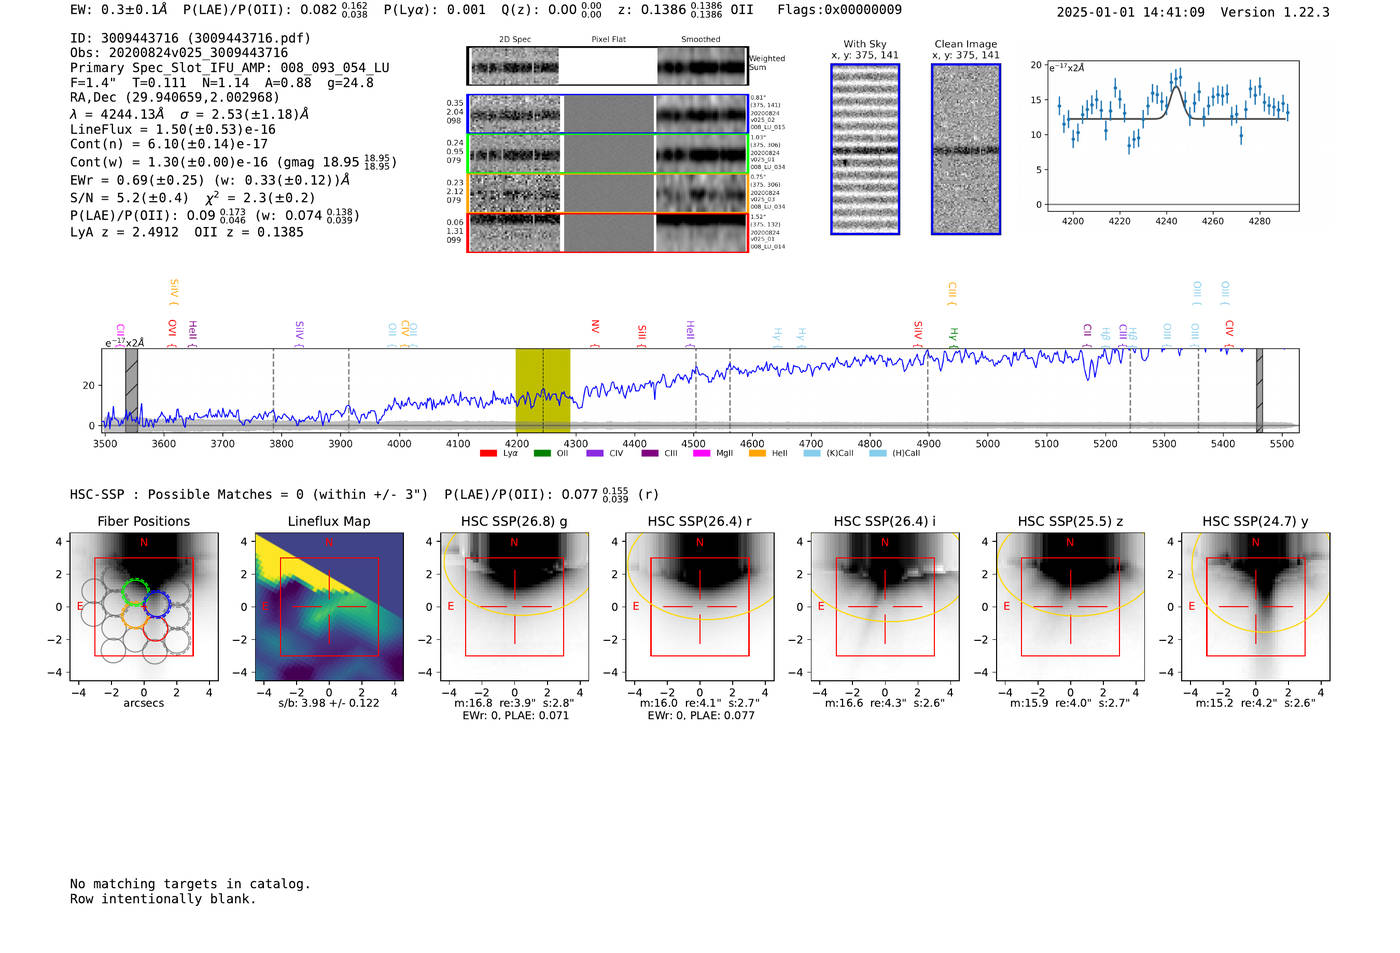Click the LineFlux = 1.50(±0.53)e-16 value
1400x953 pixels.
[173, 129]
